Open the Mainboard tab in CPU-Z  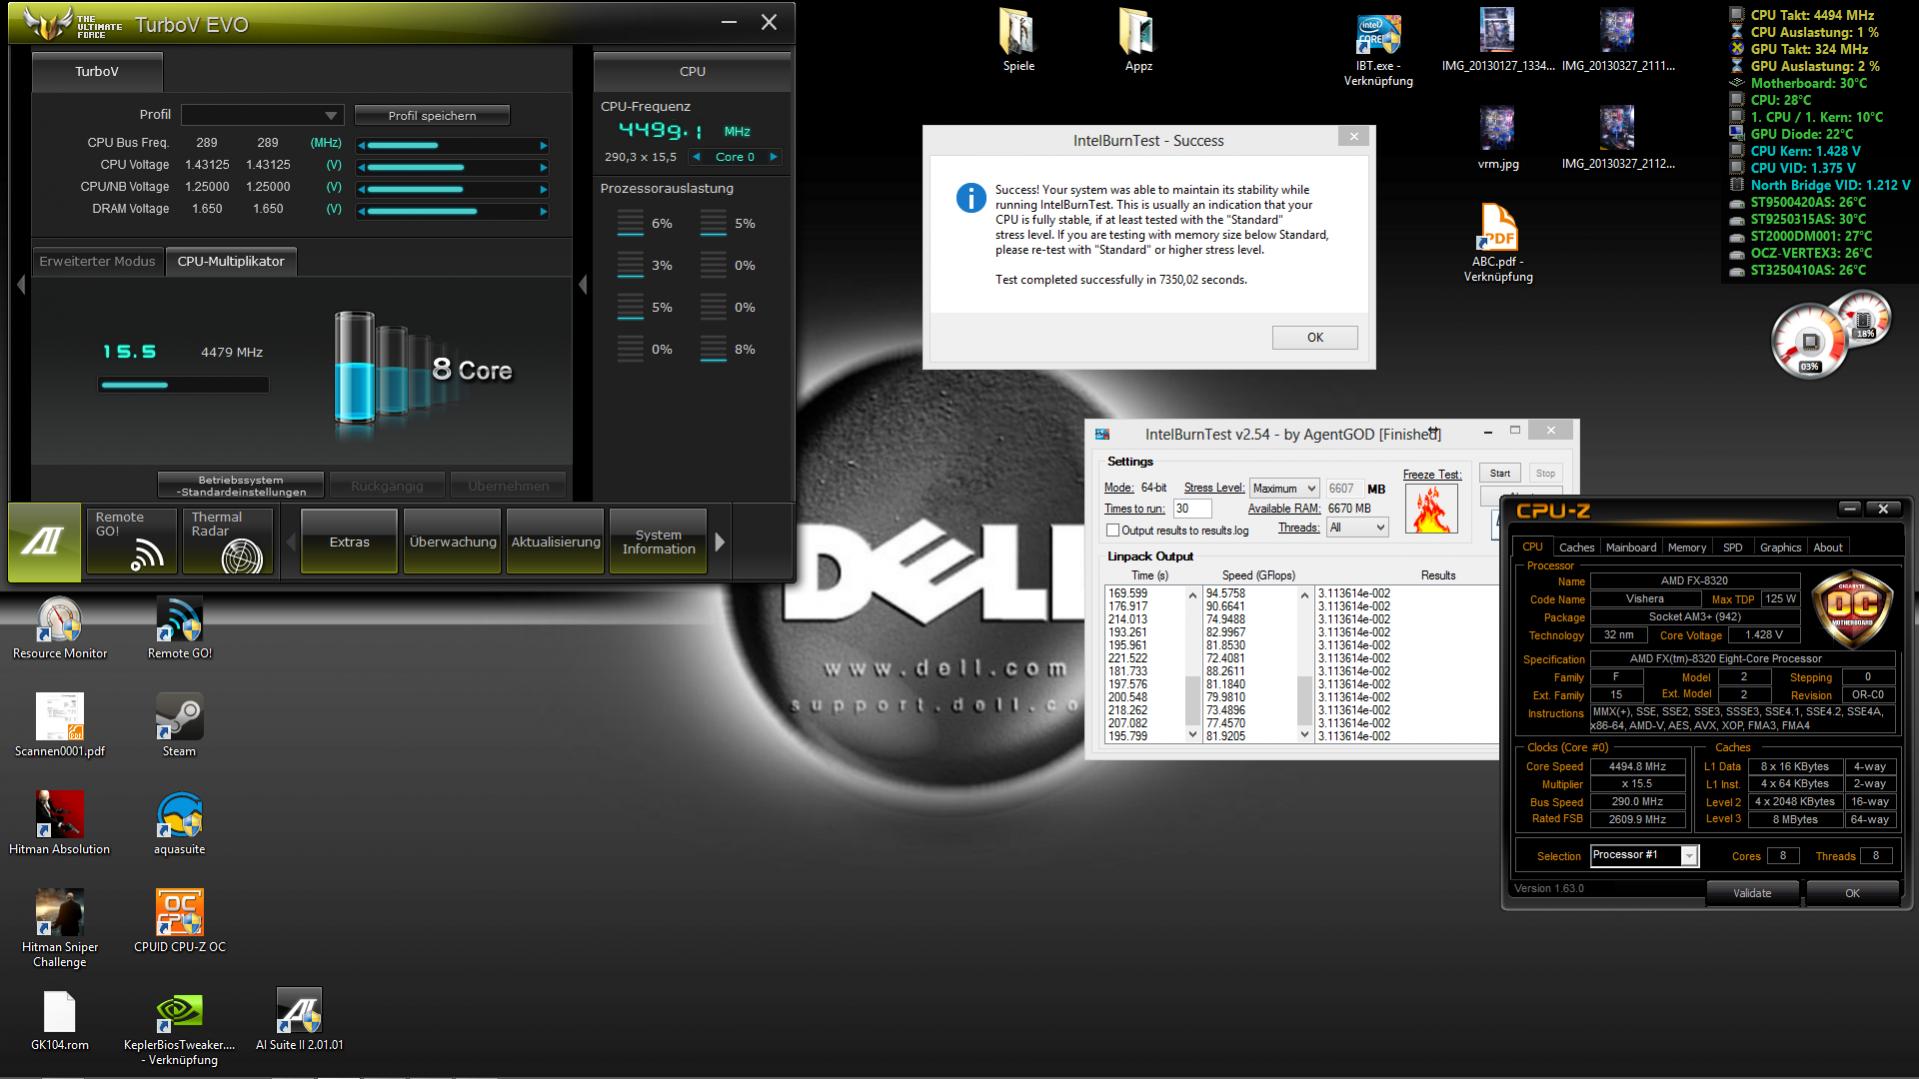point(1630,547)
